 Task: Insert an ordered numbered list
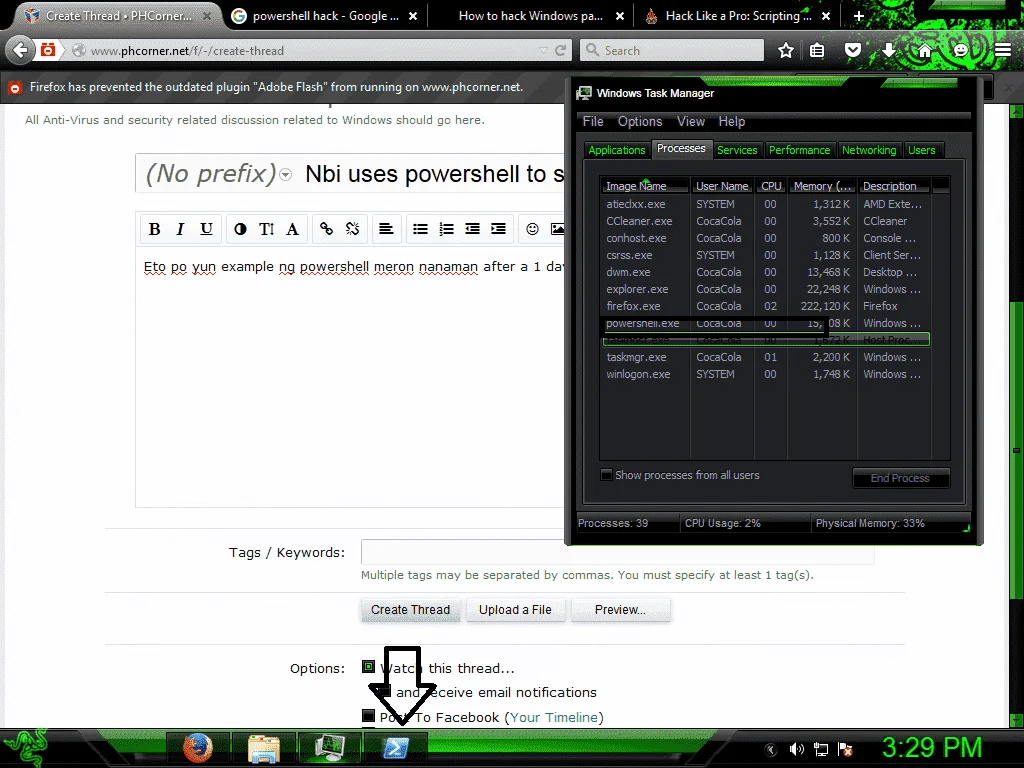tap(446, 229)
